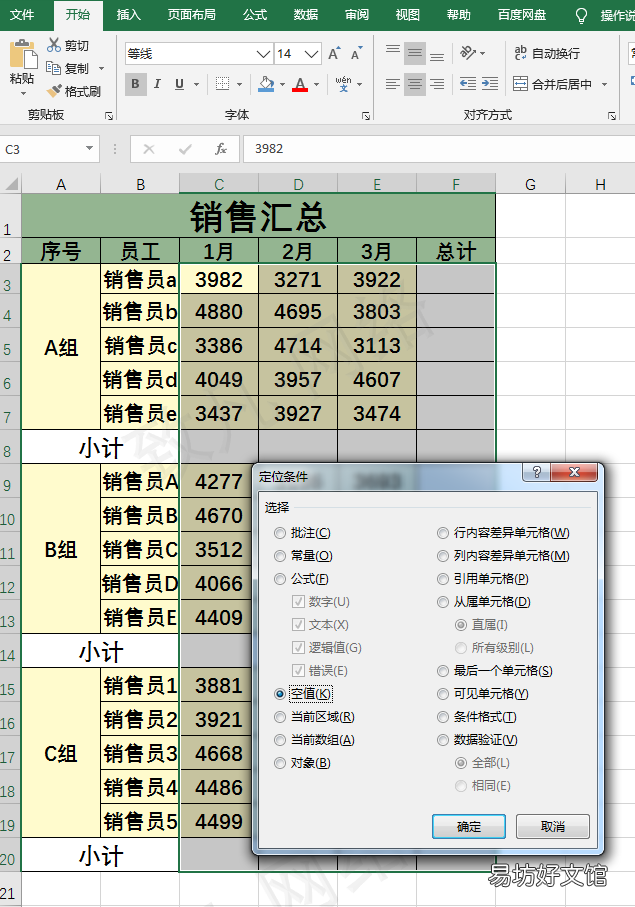Image resolution: width=635 pixels, height=907 pixels.
Task: Select 可见单元格(Y) radio option
Action: click(x=443, y=694)
